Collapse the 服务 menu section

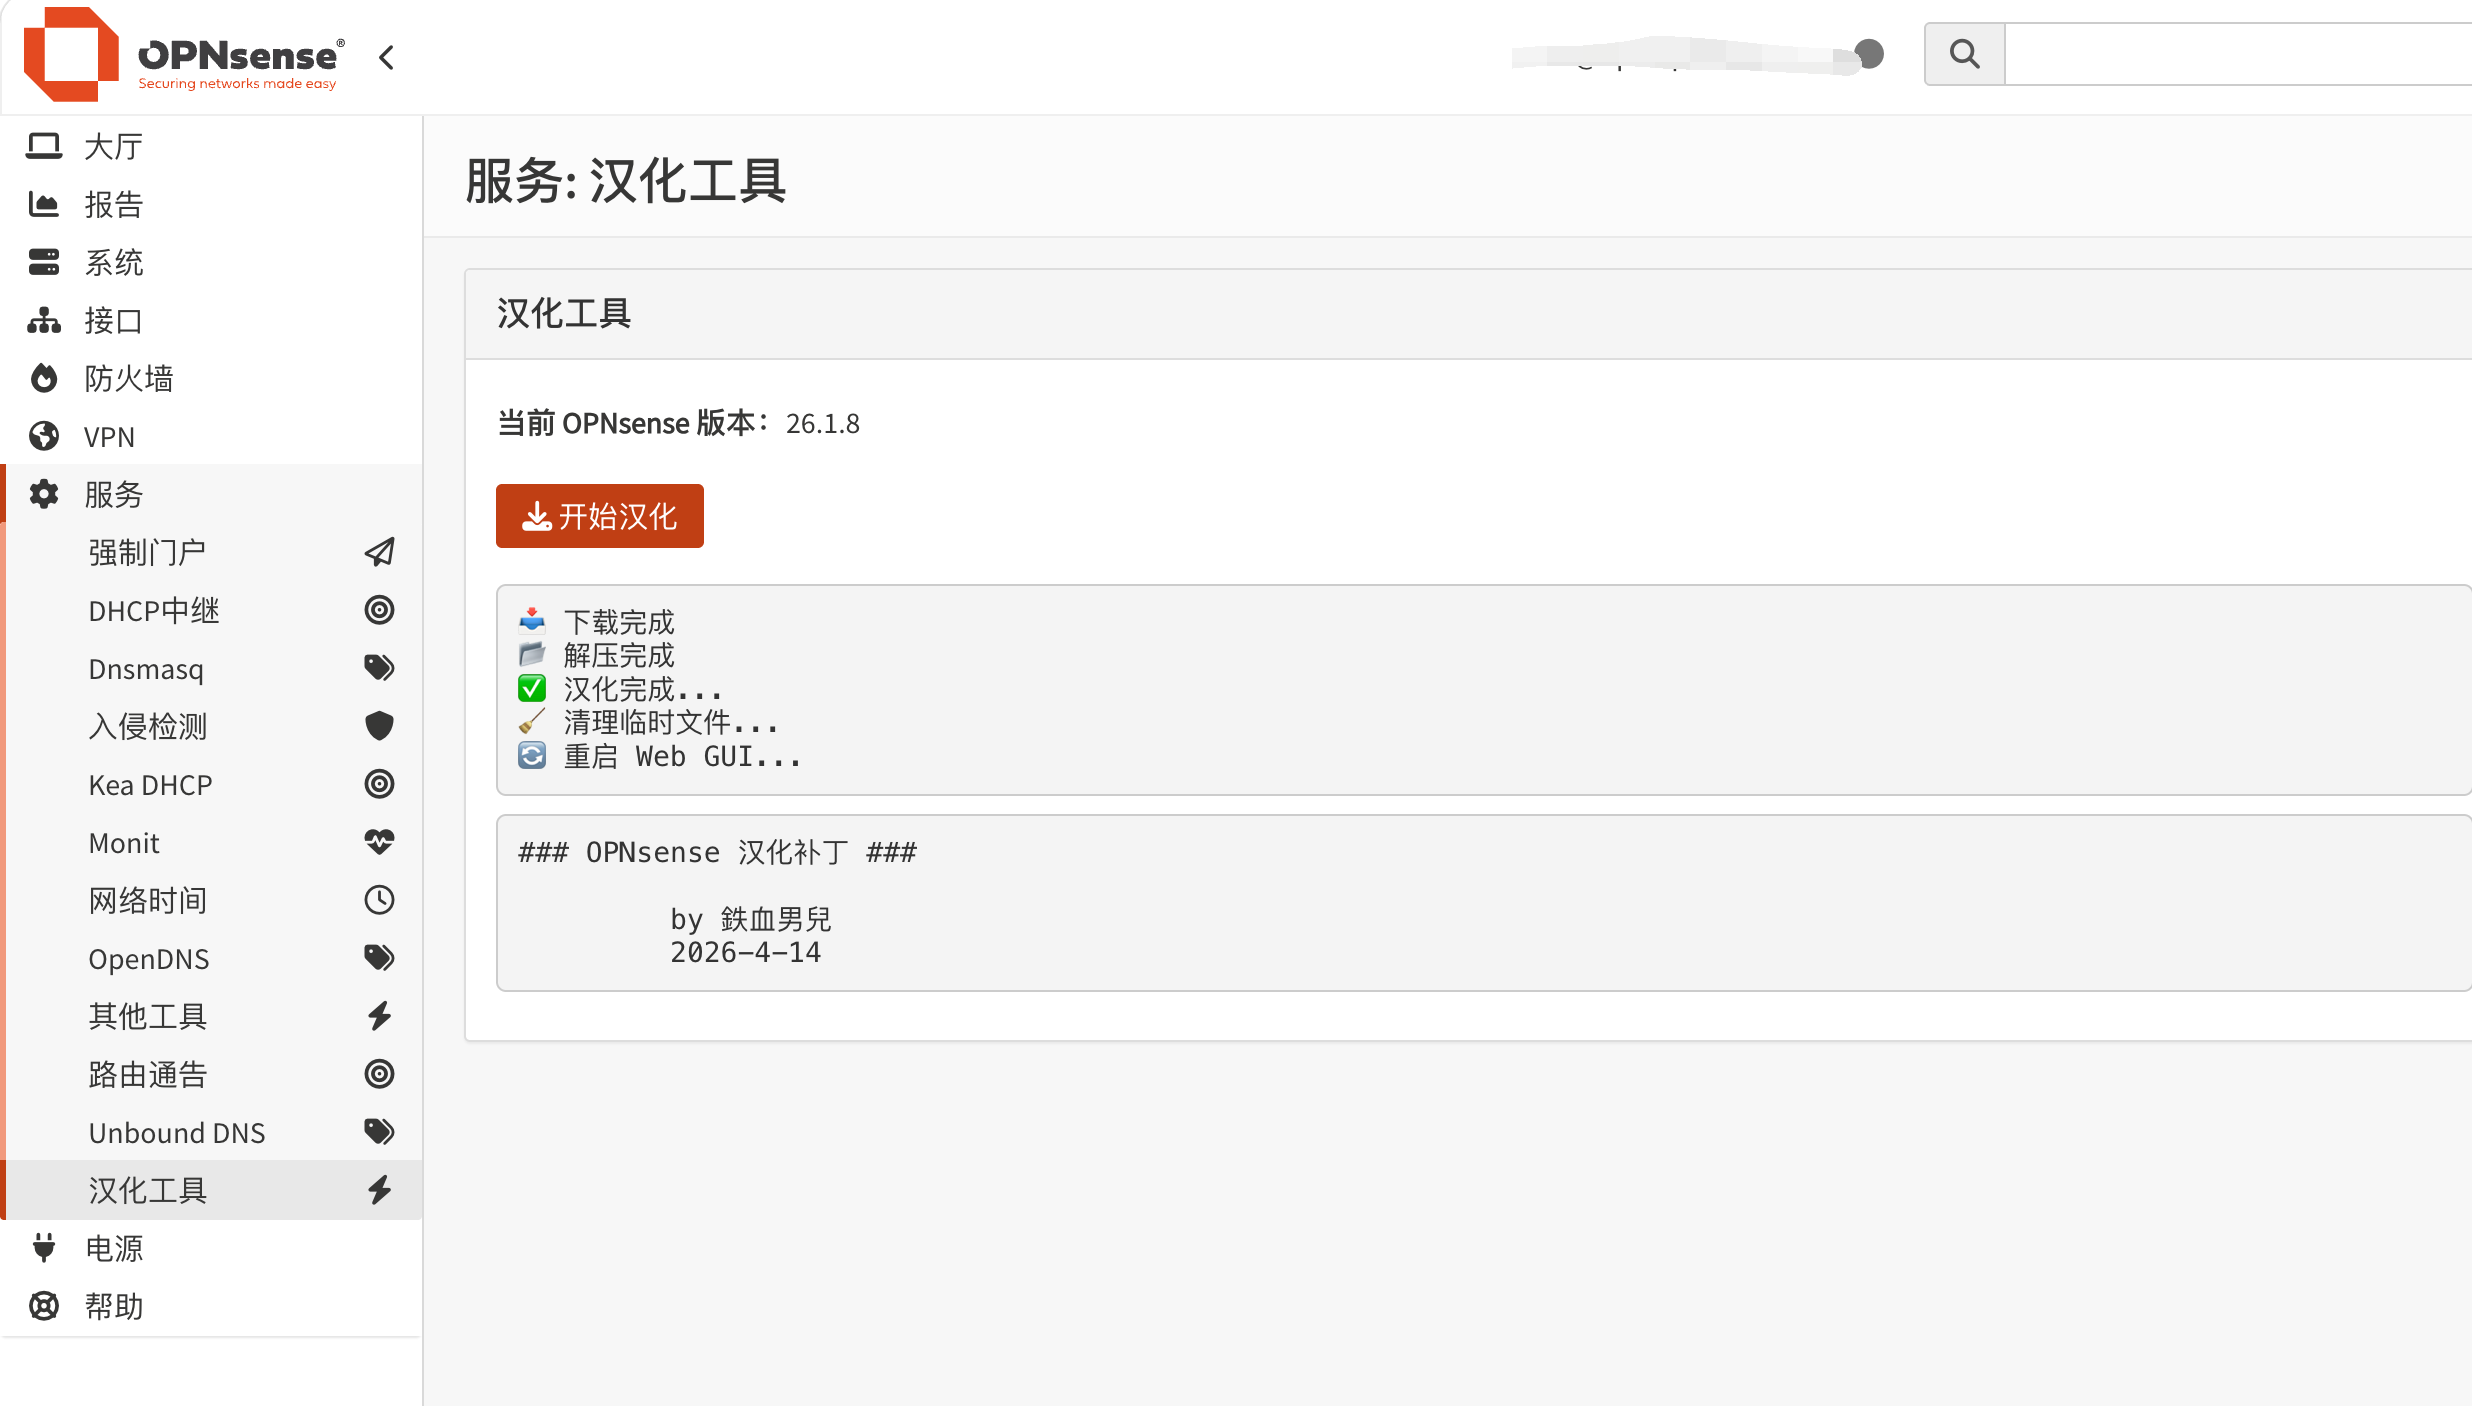coord(211,494)
